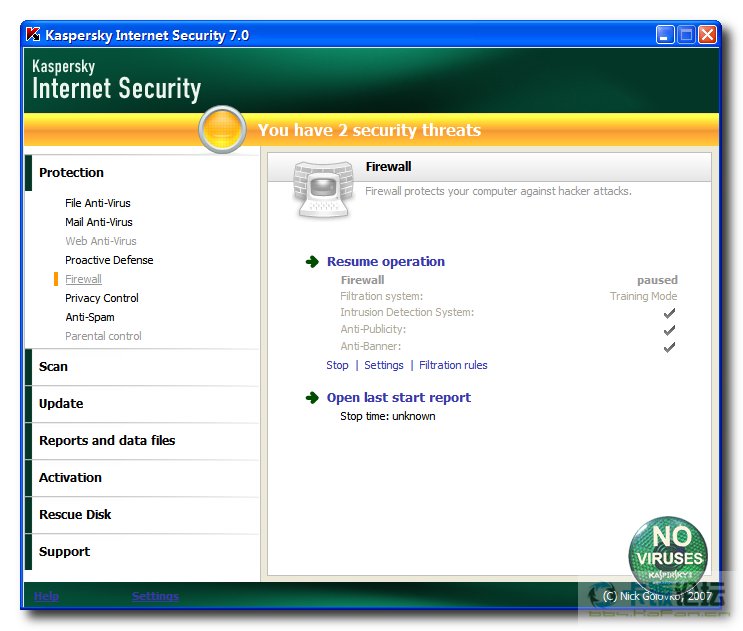
Task: Click 'Stop time: unknown' text
Action: [x=388, y=416]
